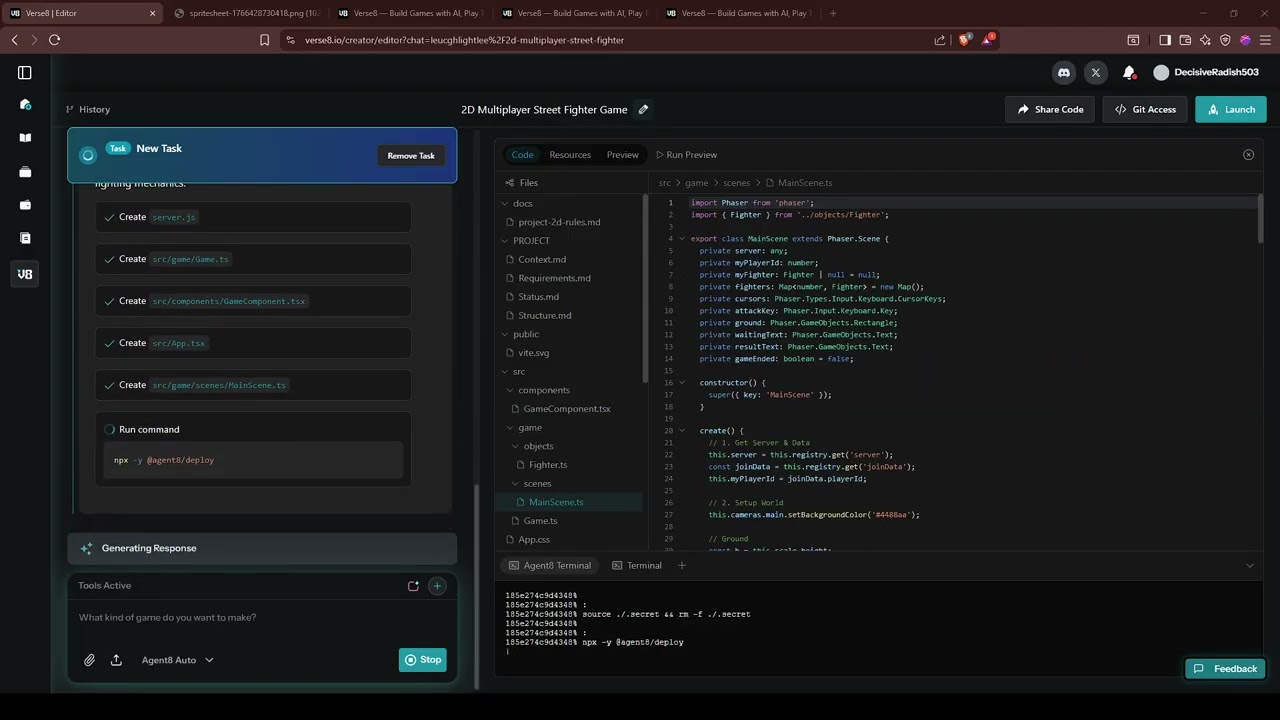Open the Discord link icon
The width and height of the screenshot is (1280, 720).
point(1064,72)
